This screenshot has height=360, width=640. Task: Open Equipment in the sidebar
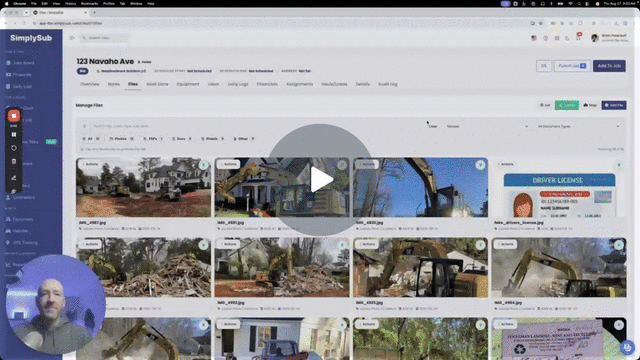pos(20,219)
